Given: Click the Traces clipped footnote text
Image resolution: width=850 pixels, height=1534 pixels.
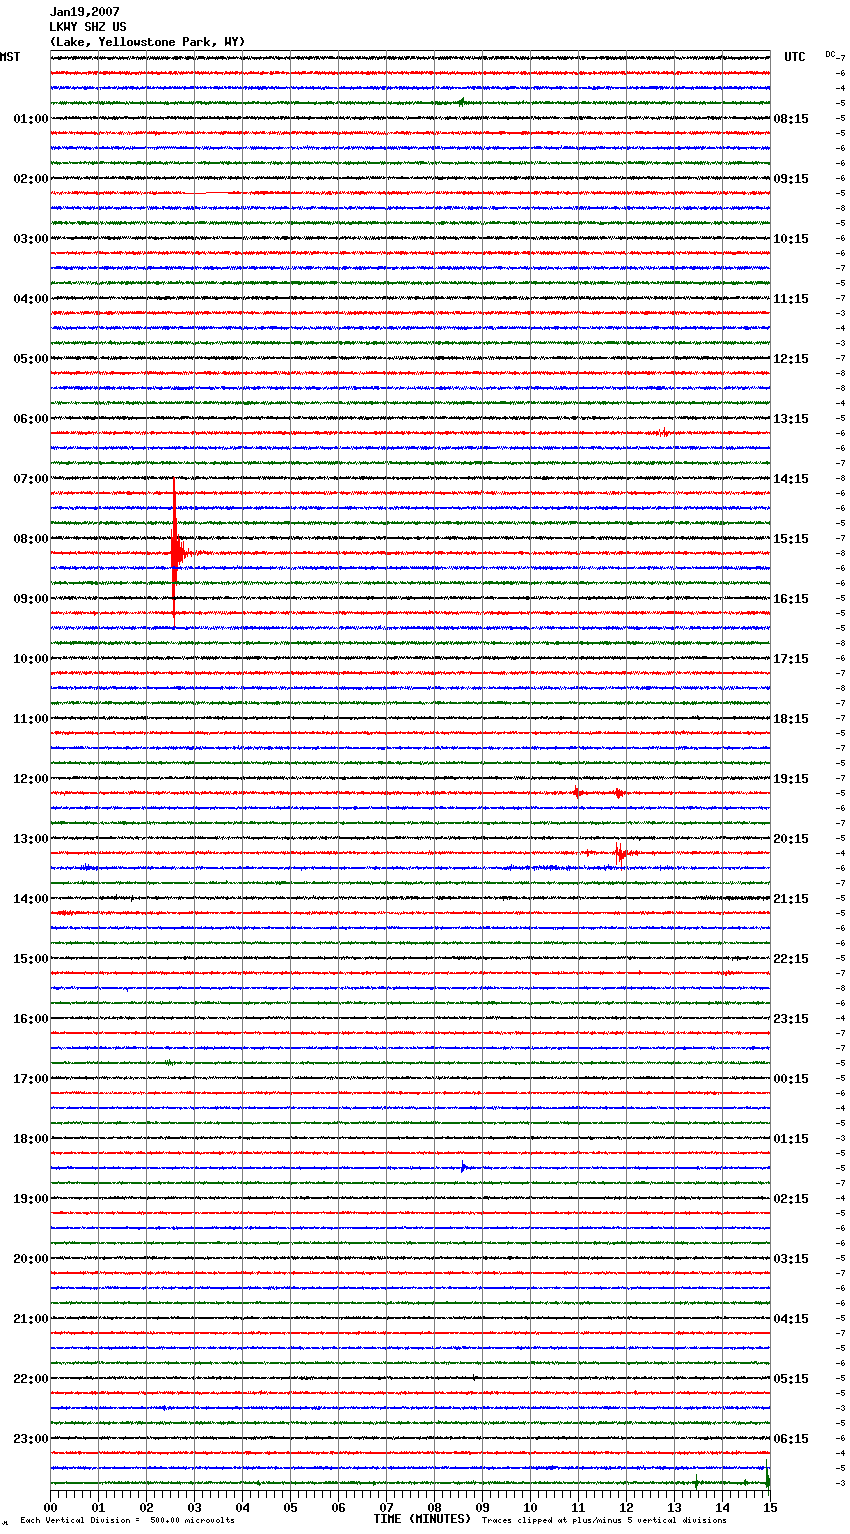Looking at the screenshot, I should pyautogui.click(x=604, y=1520).
